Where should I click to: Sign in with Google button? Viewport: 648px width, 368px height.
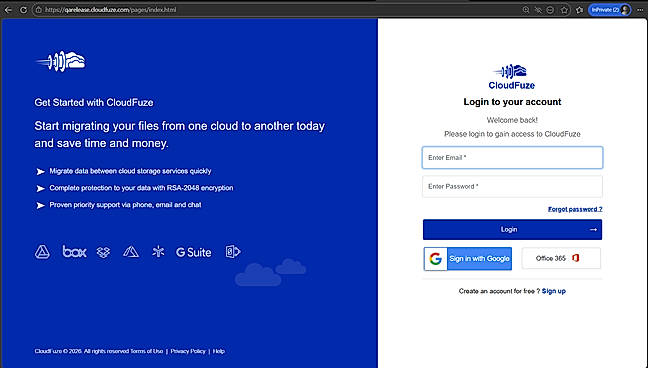pos(468,259)
